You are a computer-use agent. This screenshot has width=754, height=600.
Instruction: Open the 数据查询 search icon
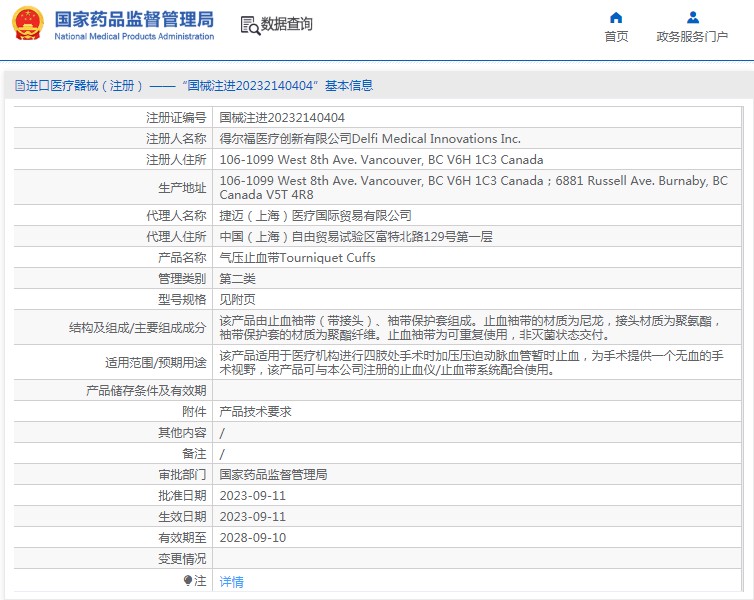point(250,25)
